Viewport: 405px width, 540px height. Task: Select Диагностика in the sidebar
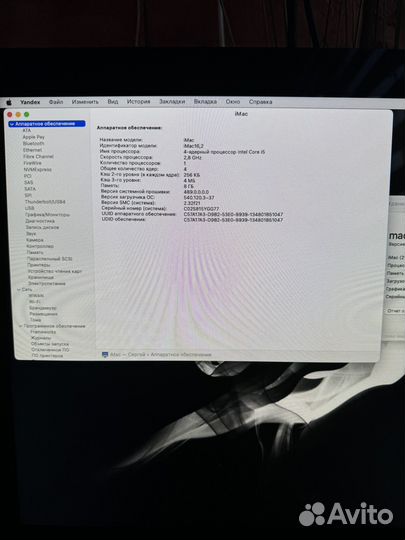coord(40,221)
